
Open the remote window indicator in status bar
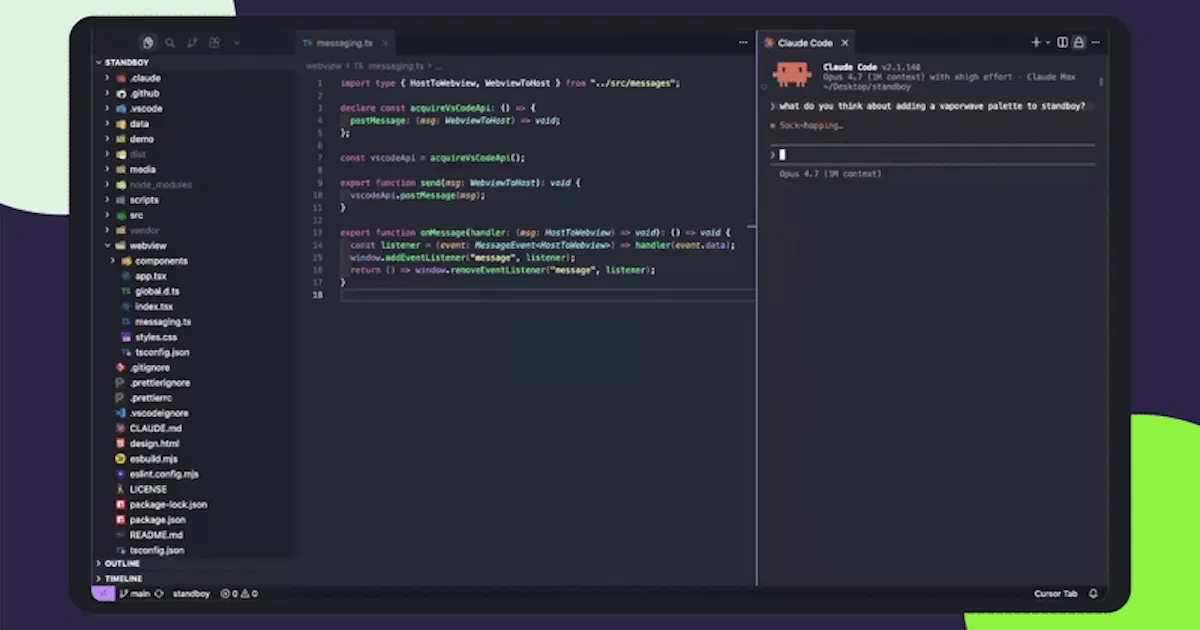103,593
